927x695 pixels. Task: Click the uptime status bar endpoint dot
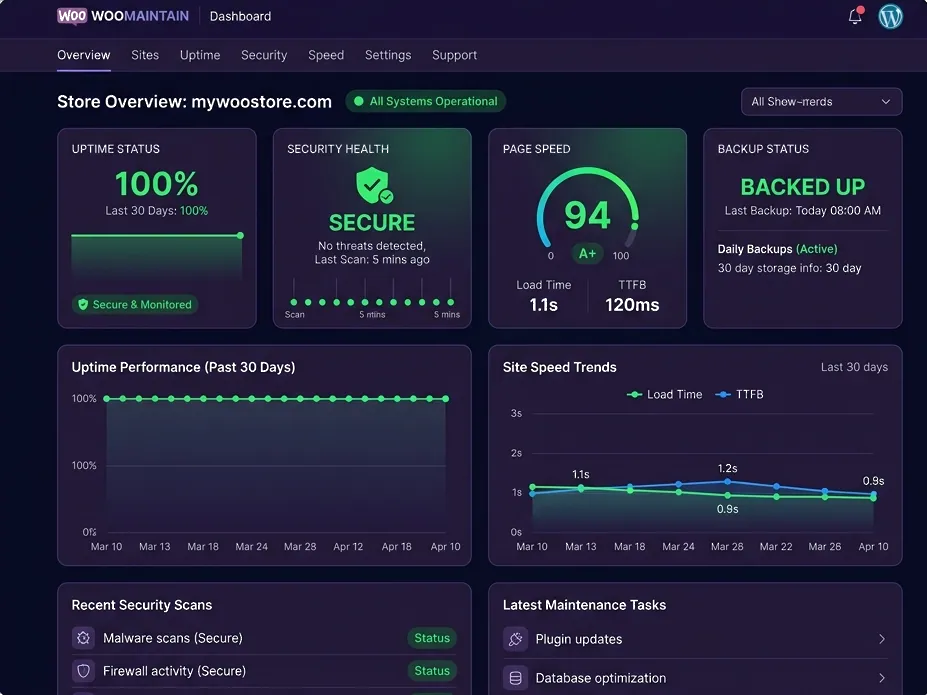(x=240, y=235)
